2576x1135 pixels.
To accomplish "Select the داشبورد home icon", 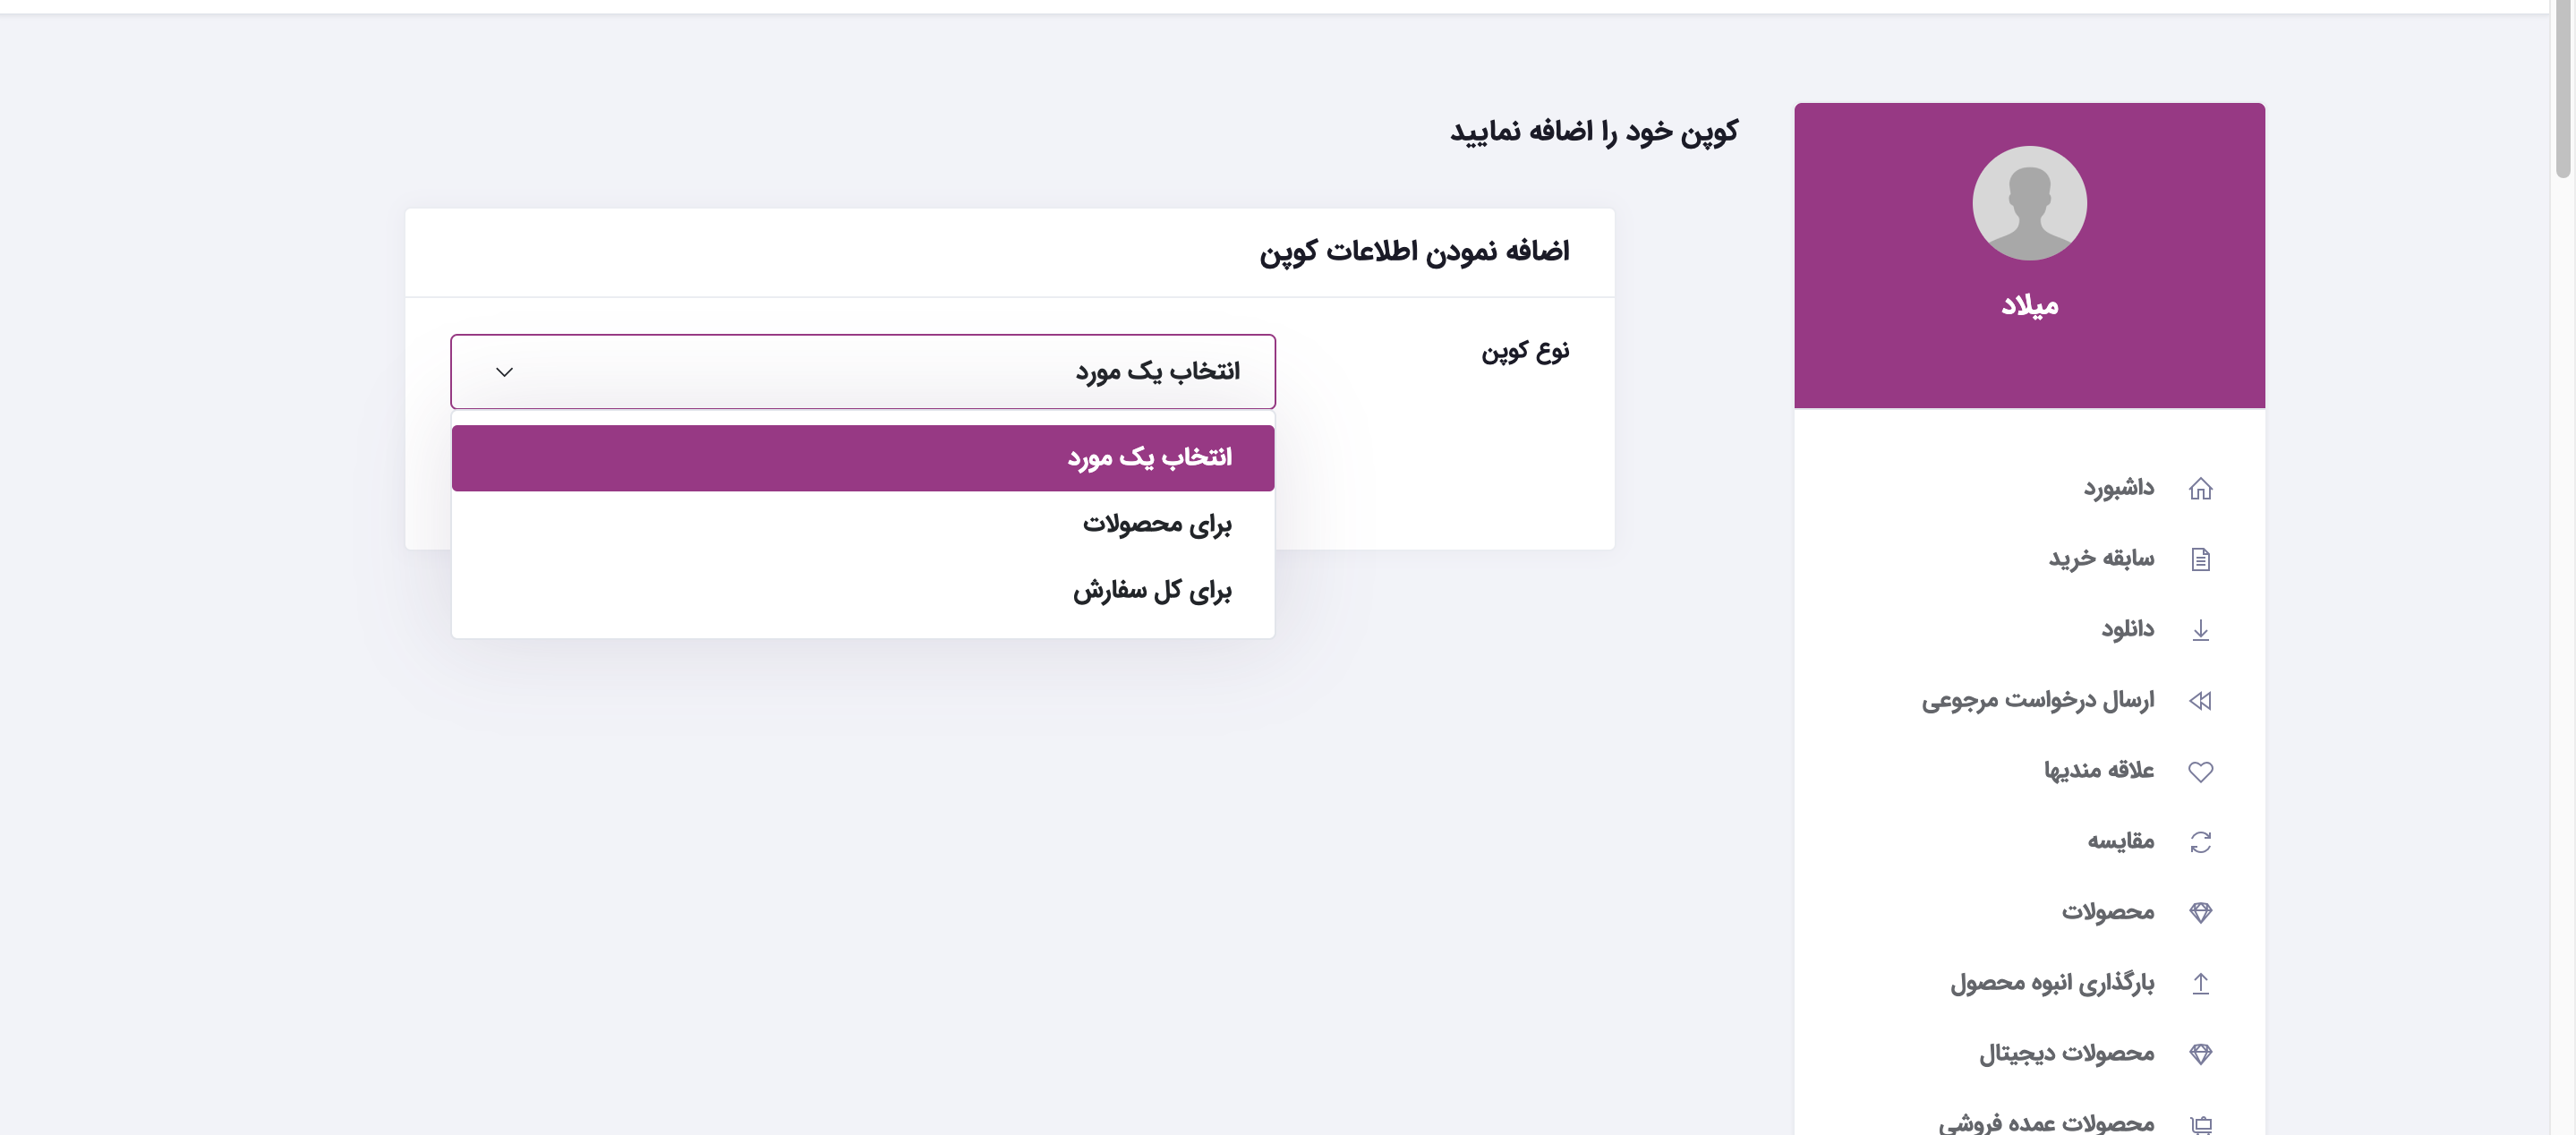I will tap(2201, 487).
